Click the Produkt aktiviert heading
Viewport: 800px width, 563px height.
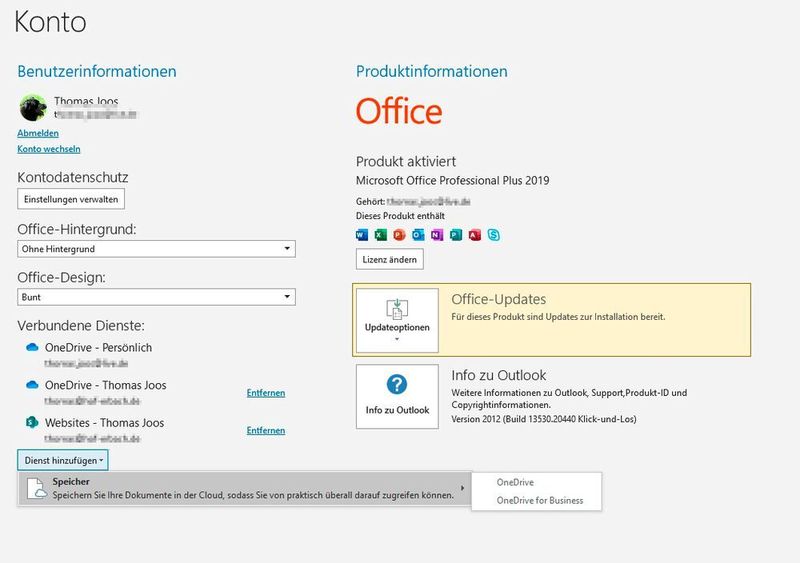(406, 162)
